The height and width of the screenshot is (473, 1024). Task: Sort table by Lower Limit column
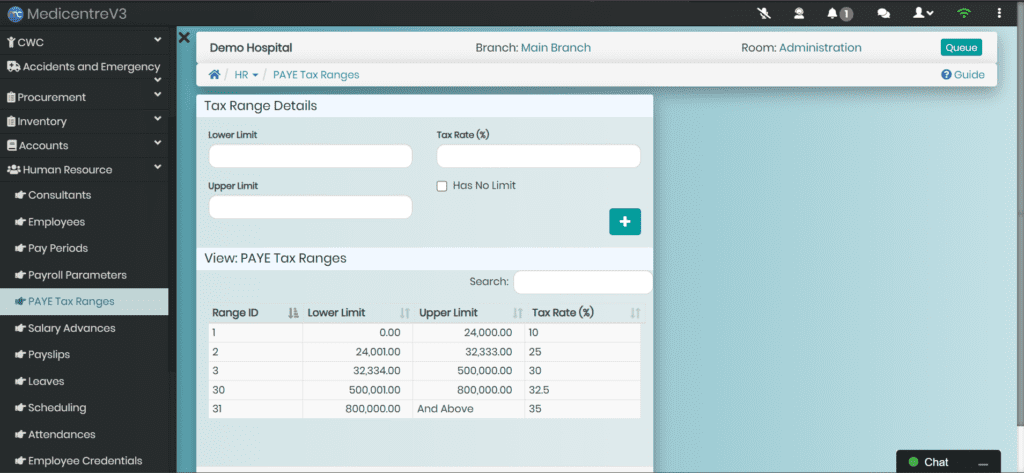click(358, 313)
